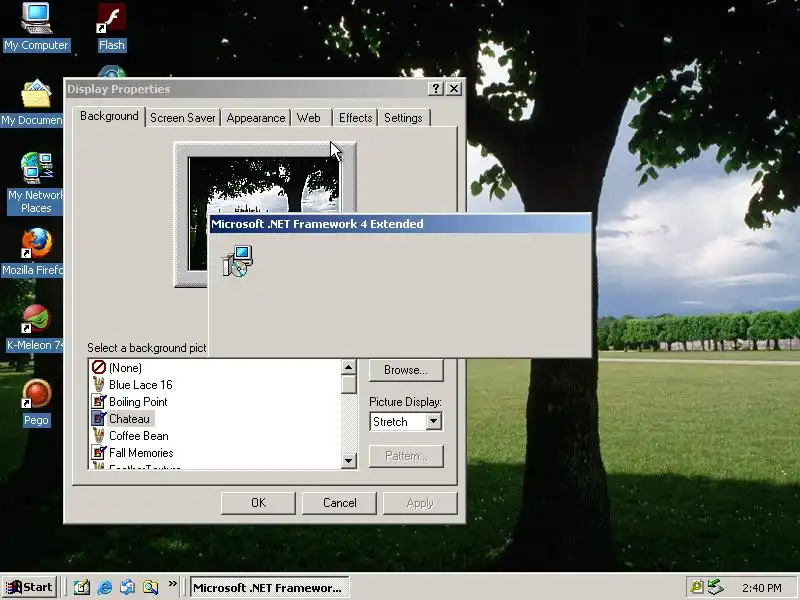
Task: Switch to the Screen Saver tab
Action: [x=183, y=118]
